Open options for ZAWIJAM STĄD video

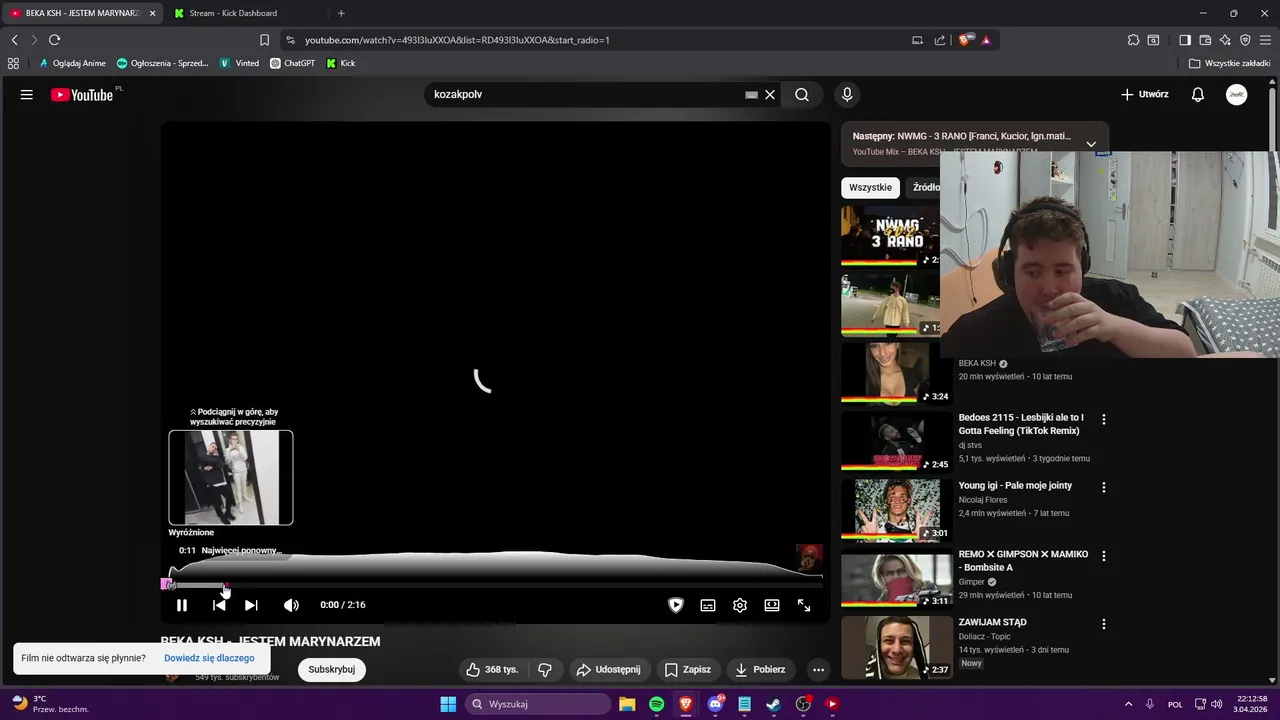coord(1104,624)
